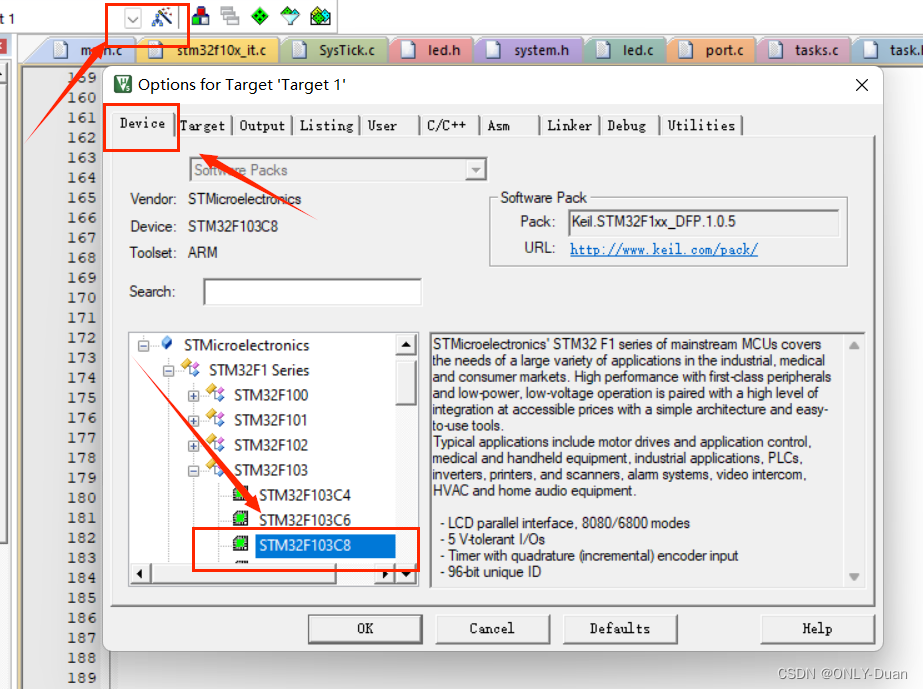Switch to the Asm tab
Screen dimensions: 923x689
click(509, 126)
